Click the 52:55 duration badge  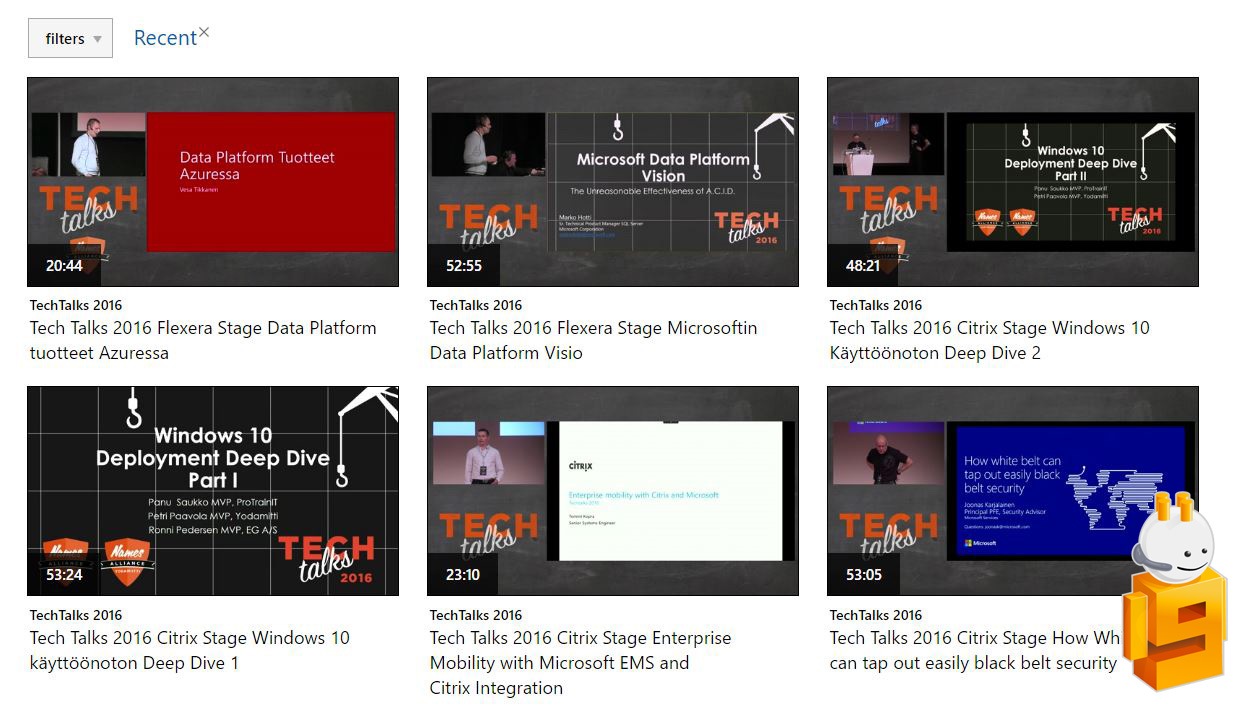tap(464, 266)
